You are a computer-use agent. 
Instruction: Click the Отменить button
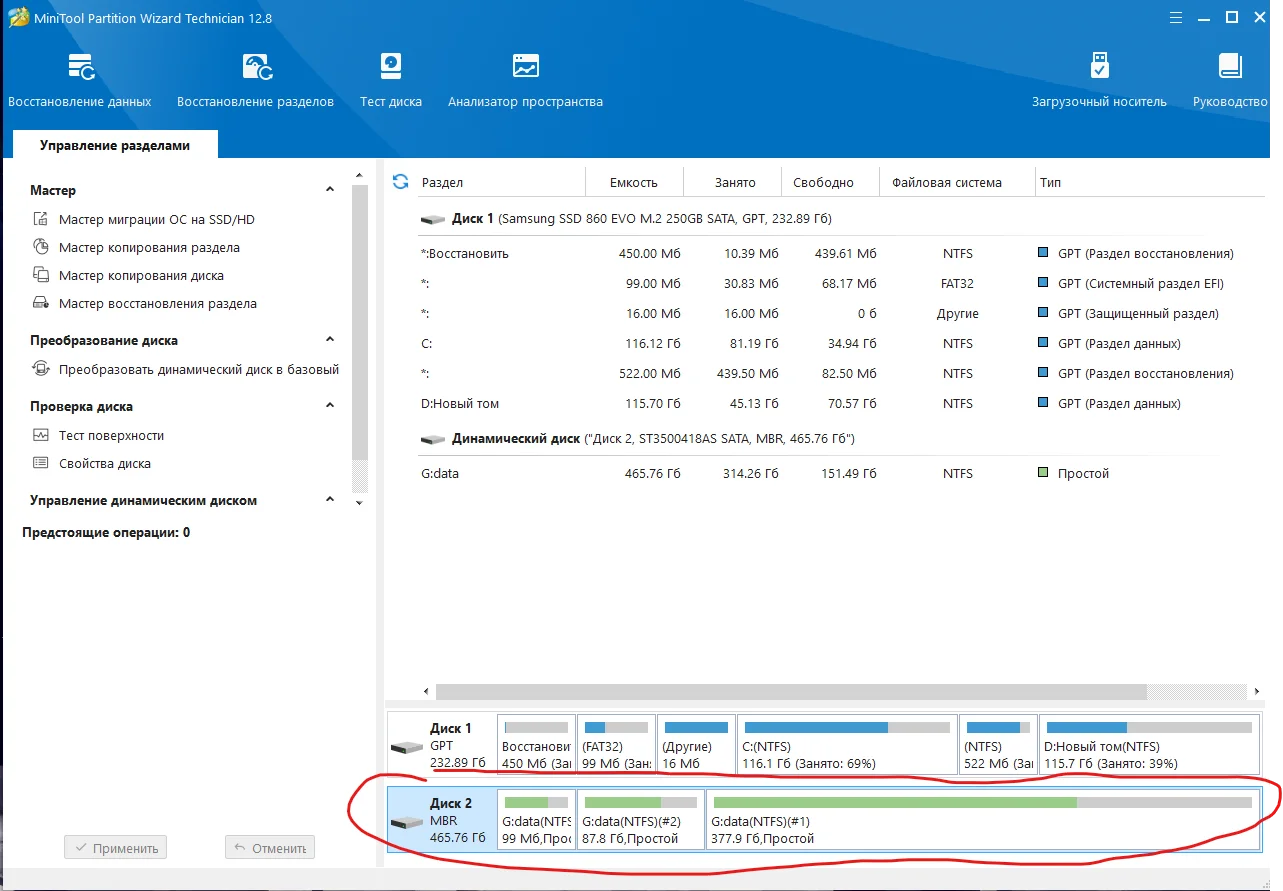pos(269,848)
